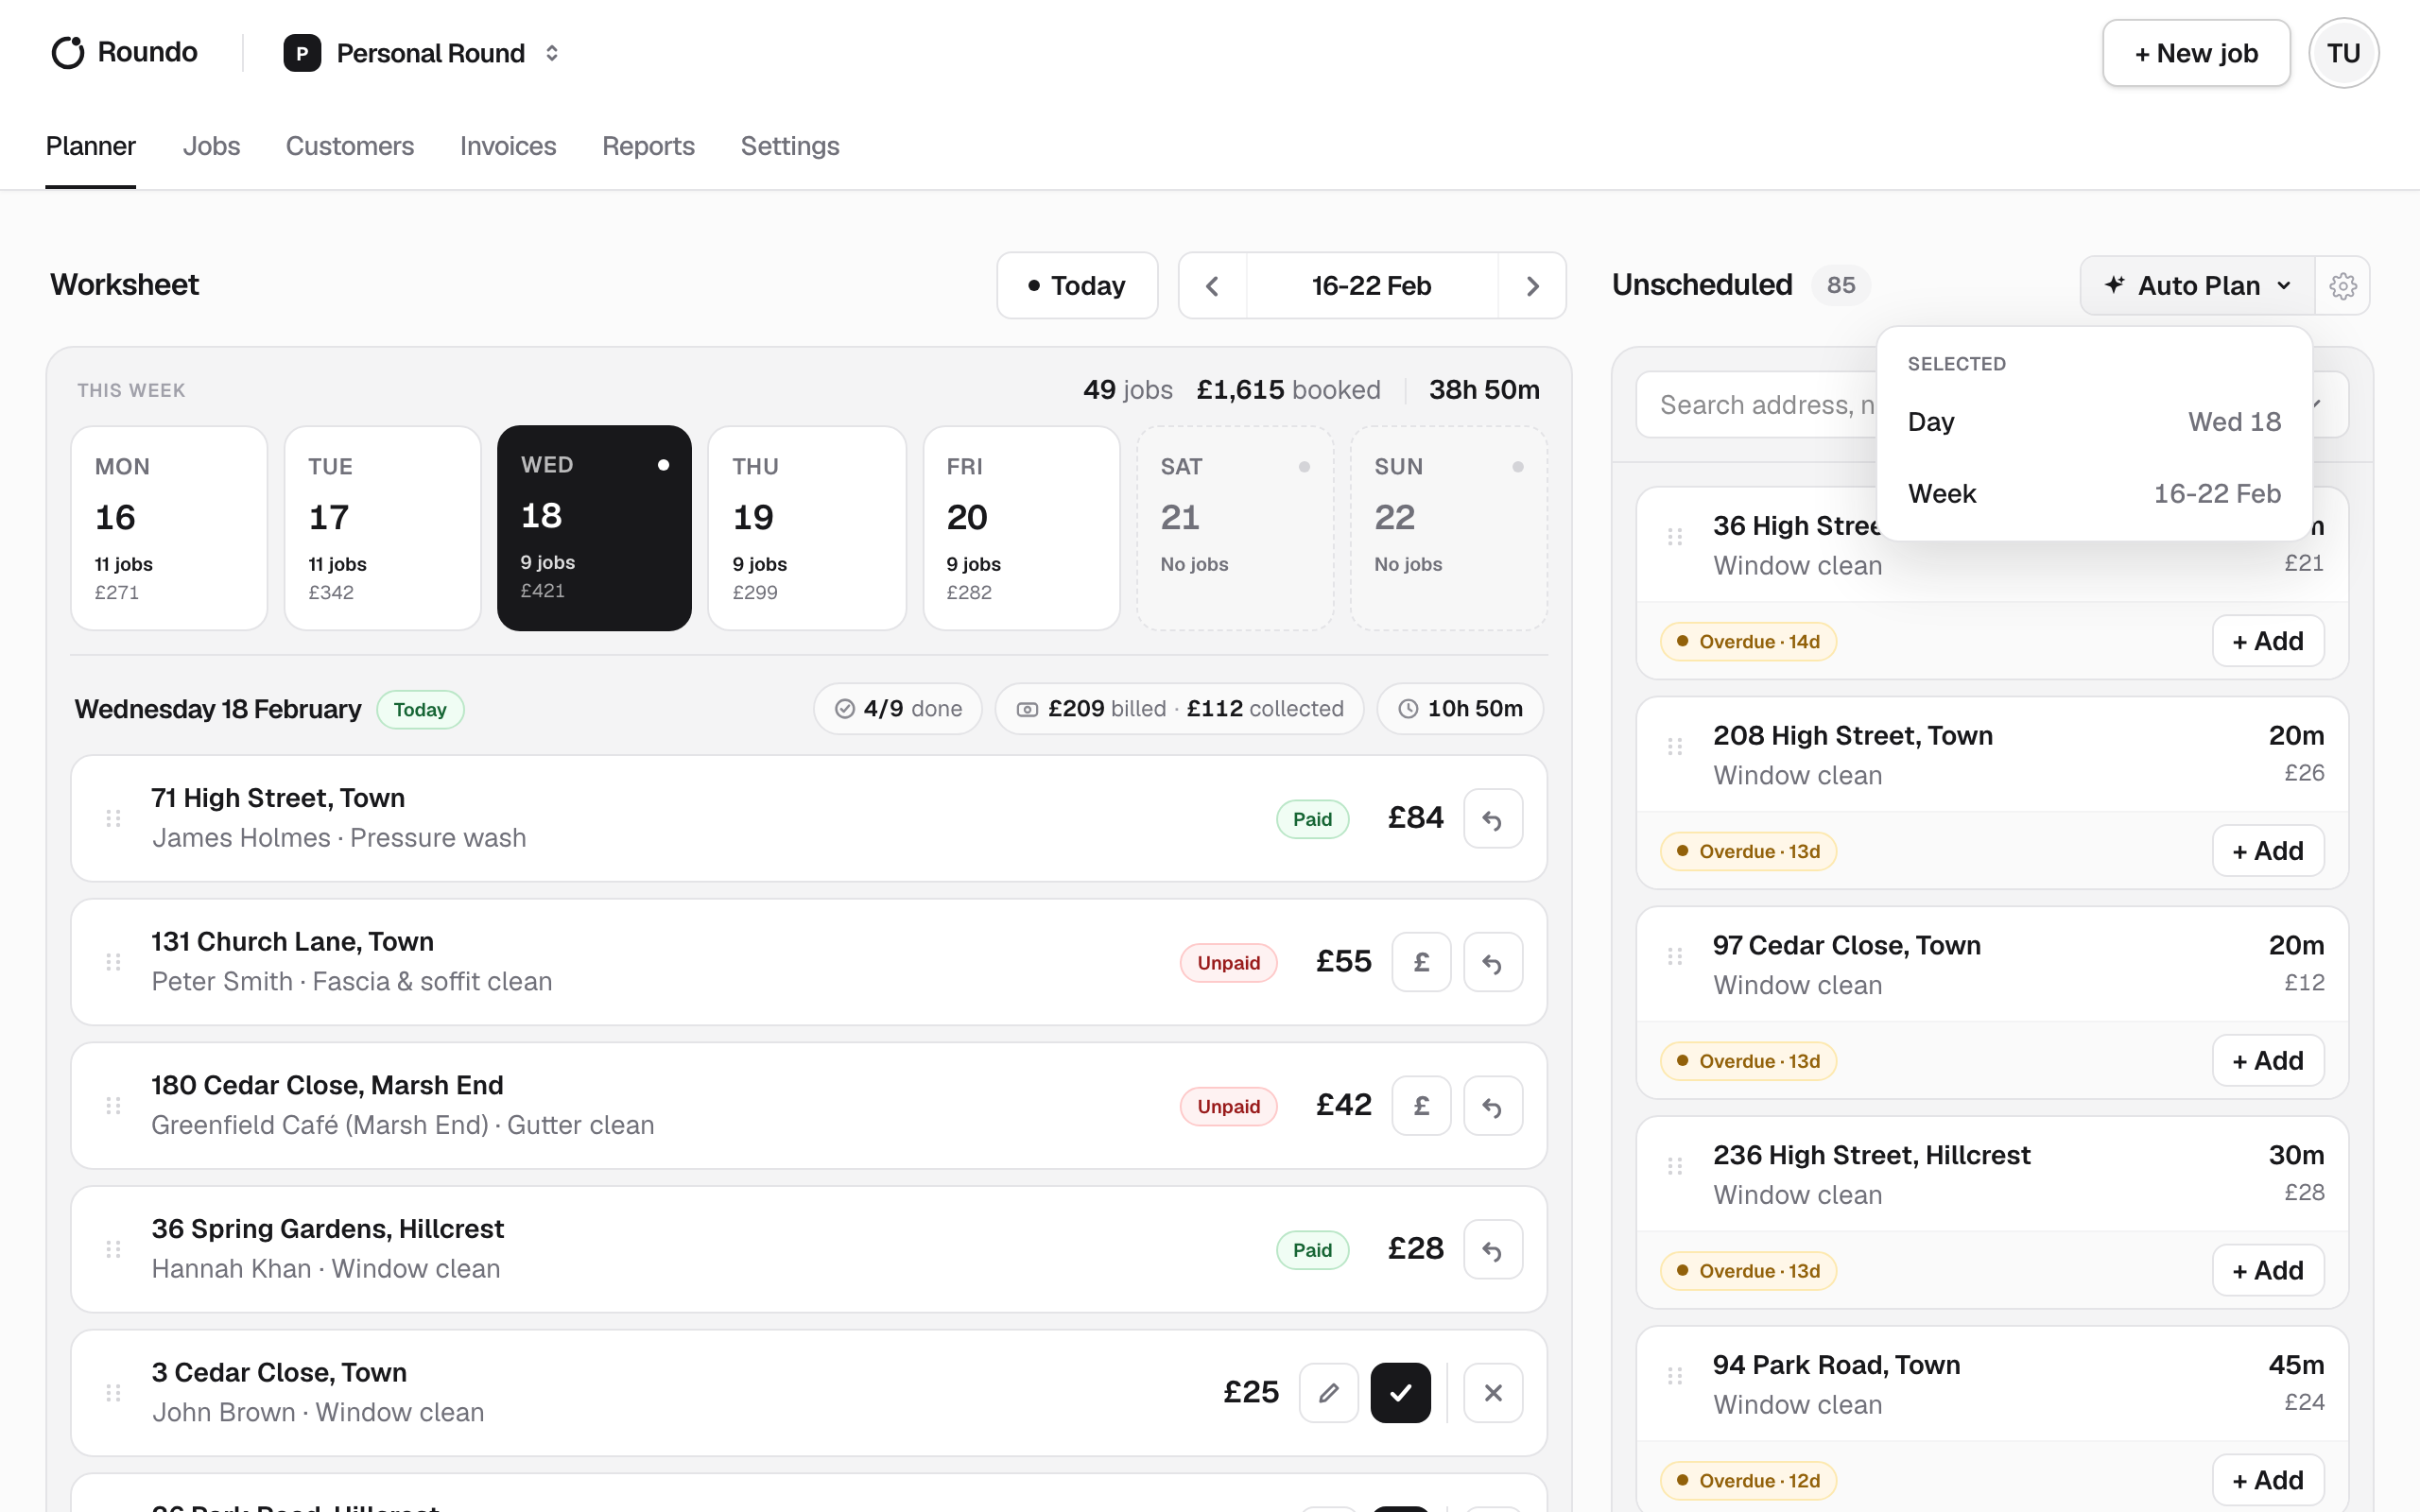Image resolution: width=2420 pixels, height=1512 pixels.
Task: Add 36 High Street overdue 14d job
Action: coord(2268,641)
